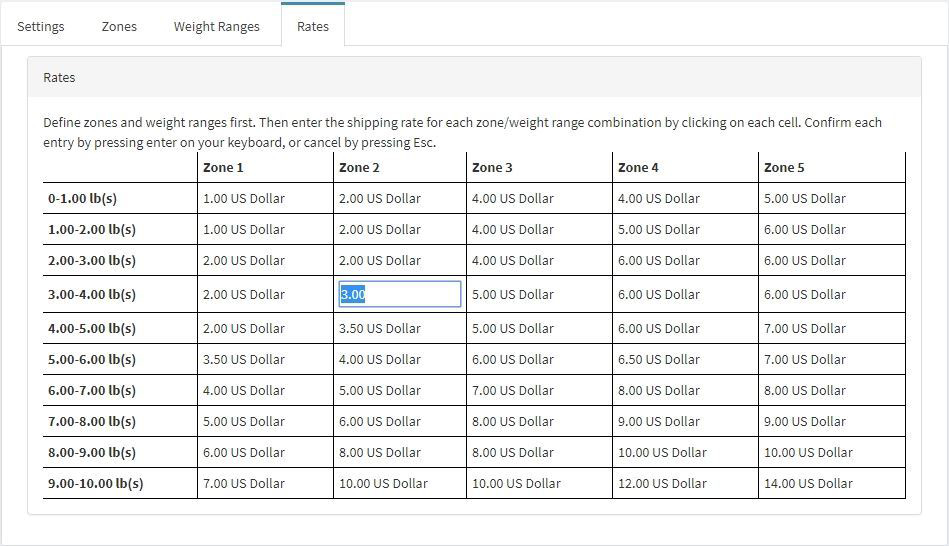Go to Weight Ranges tab
This screenshot has height=546, width=949.
[216, 26]
